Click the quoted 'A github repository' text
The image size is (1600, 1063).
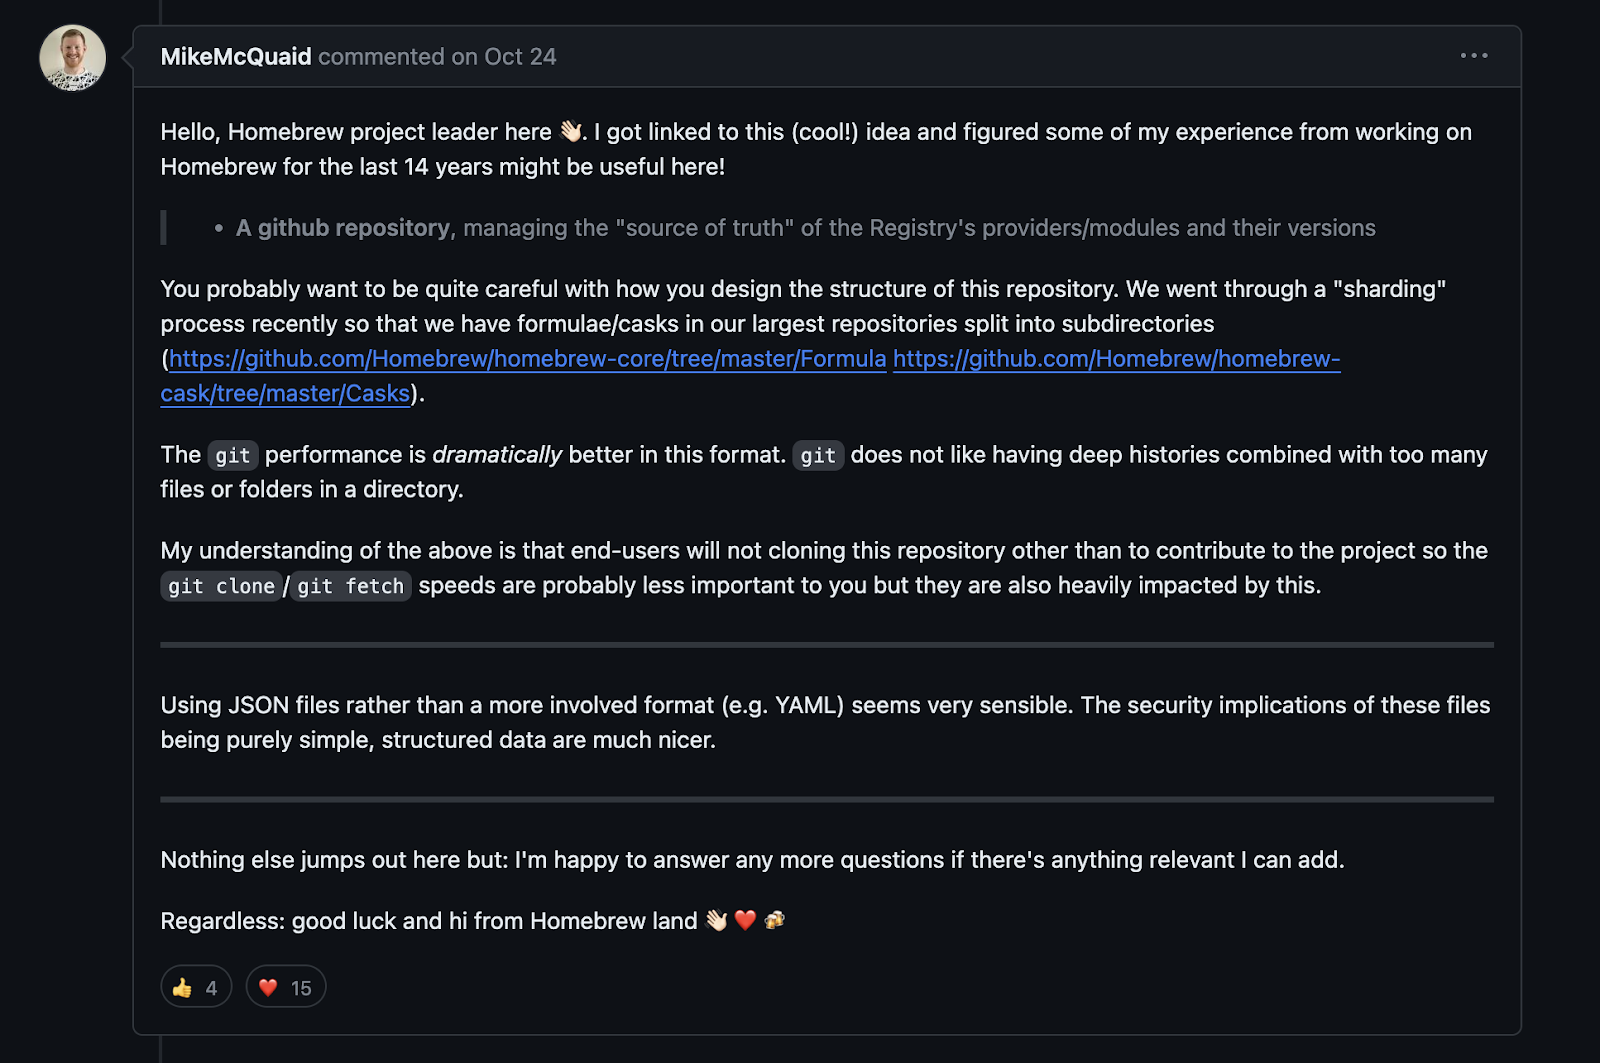(343, 228)
